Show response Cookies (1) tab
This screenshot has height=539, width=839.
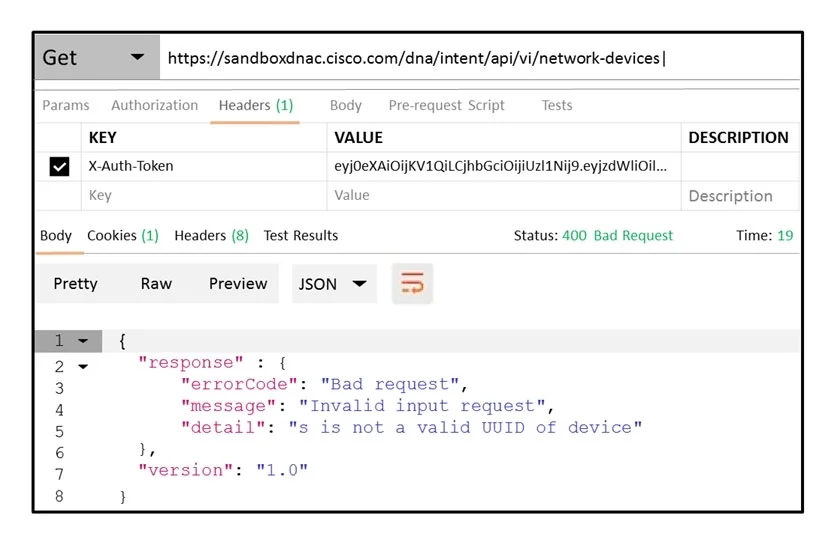(x=123, y=236)
